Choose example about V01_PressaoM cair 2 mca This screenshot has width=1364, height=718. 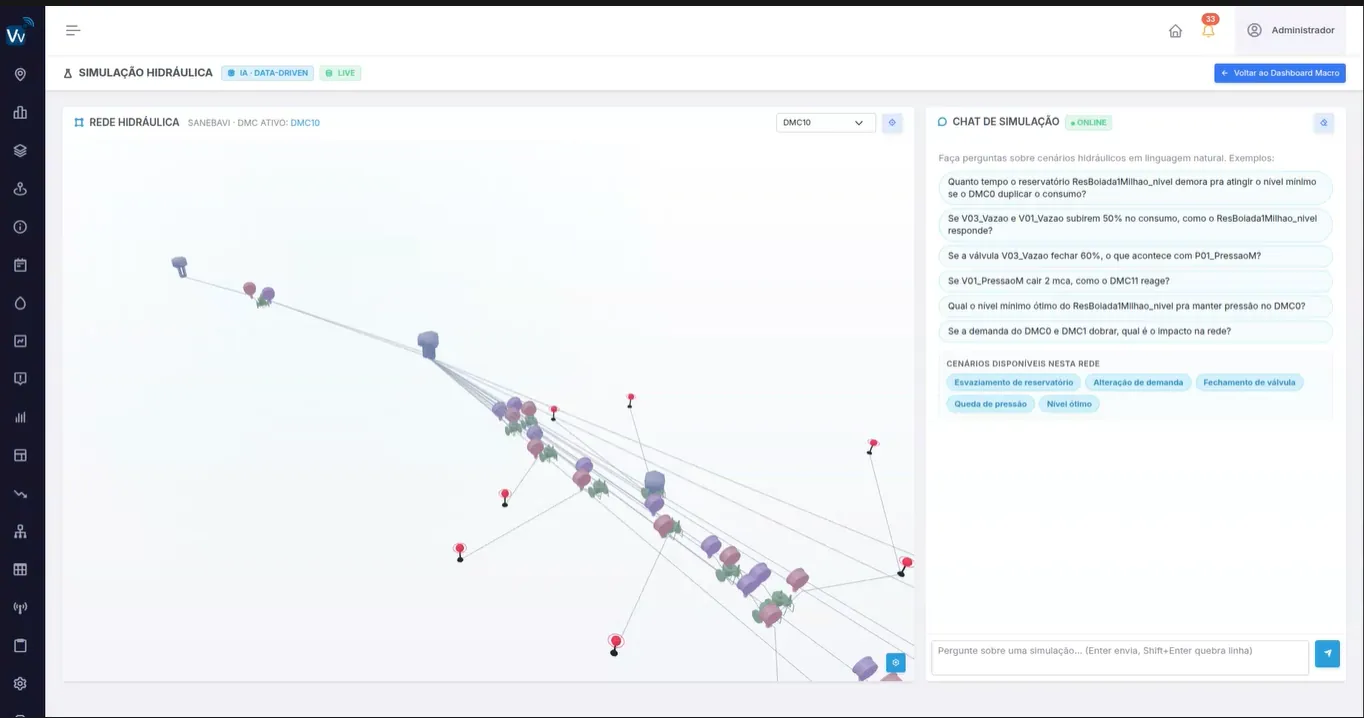coord(1135,281)
